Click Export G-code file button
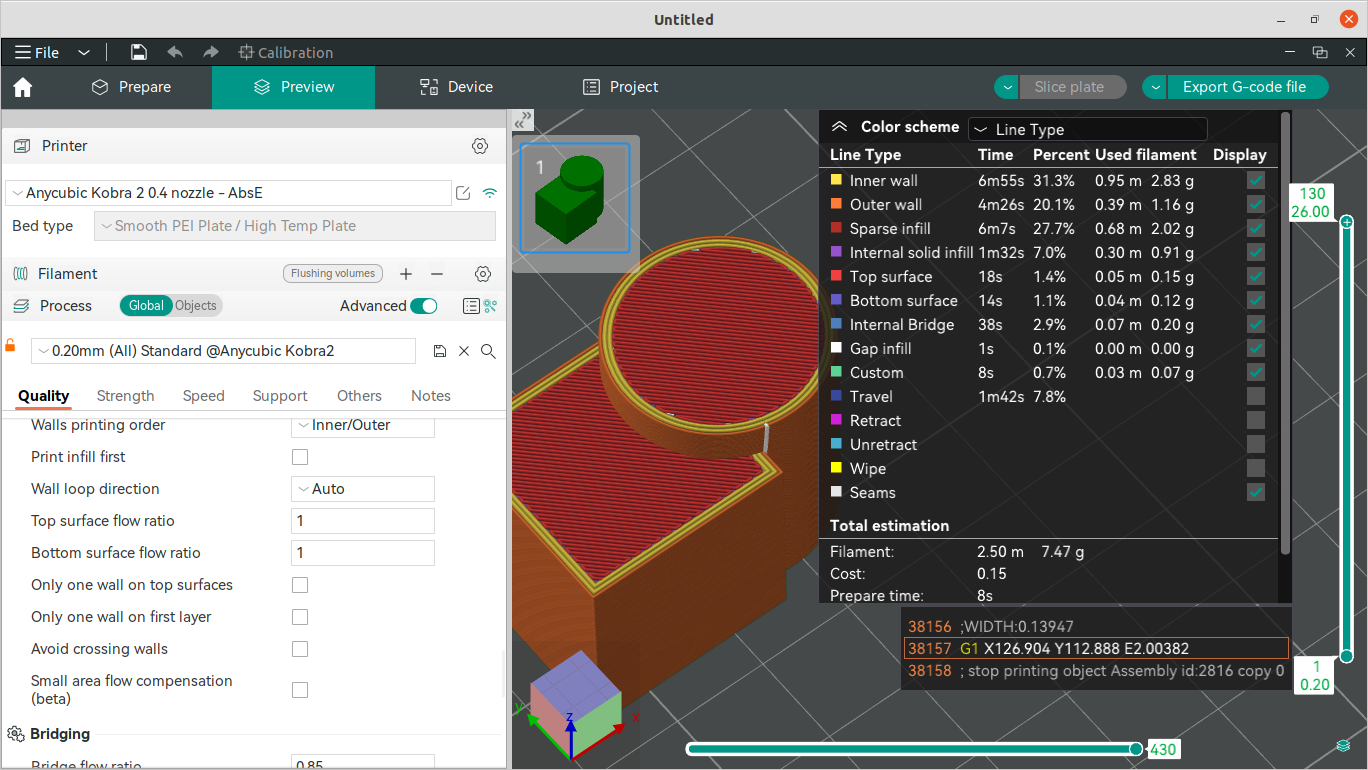Screen dimensions: 1368x770 point(1244,87)
